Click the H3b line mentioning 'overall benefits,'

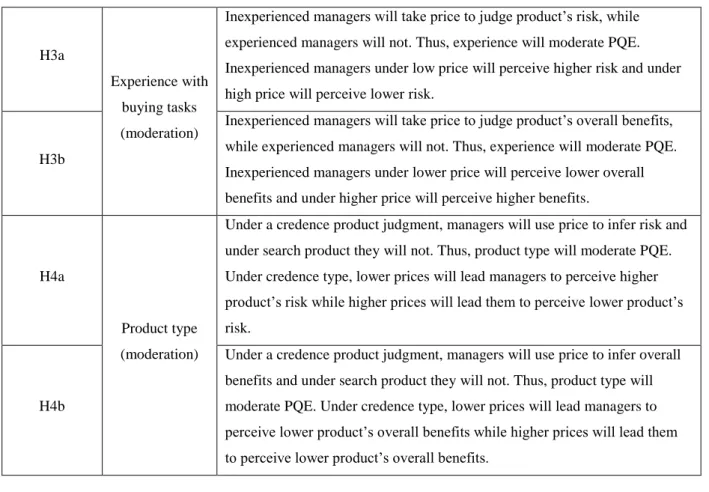[449, 121]
